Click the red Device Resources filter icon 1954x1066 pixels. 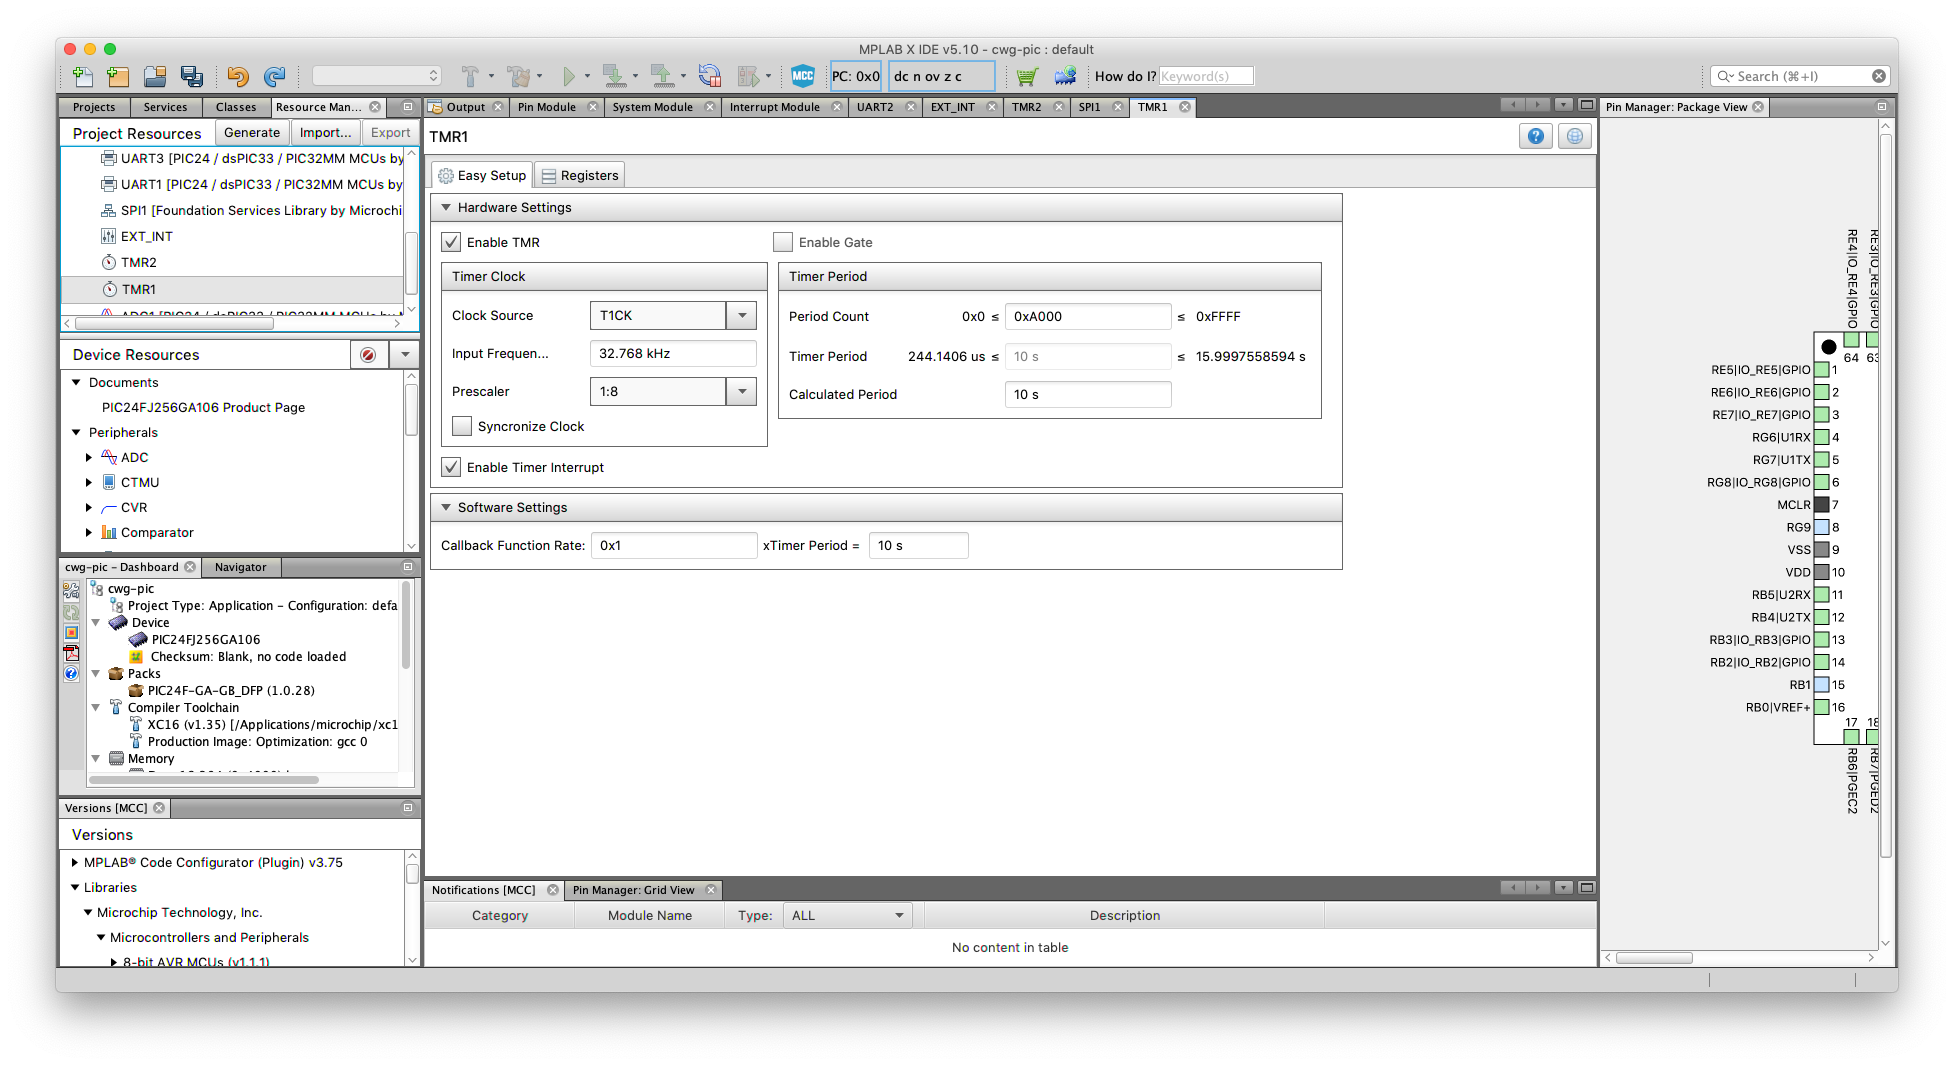368,355
